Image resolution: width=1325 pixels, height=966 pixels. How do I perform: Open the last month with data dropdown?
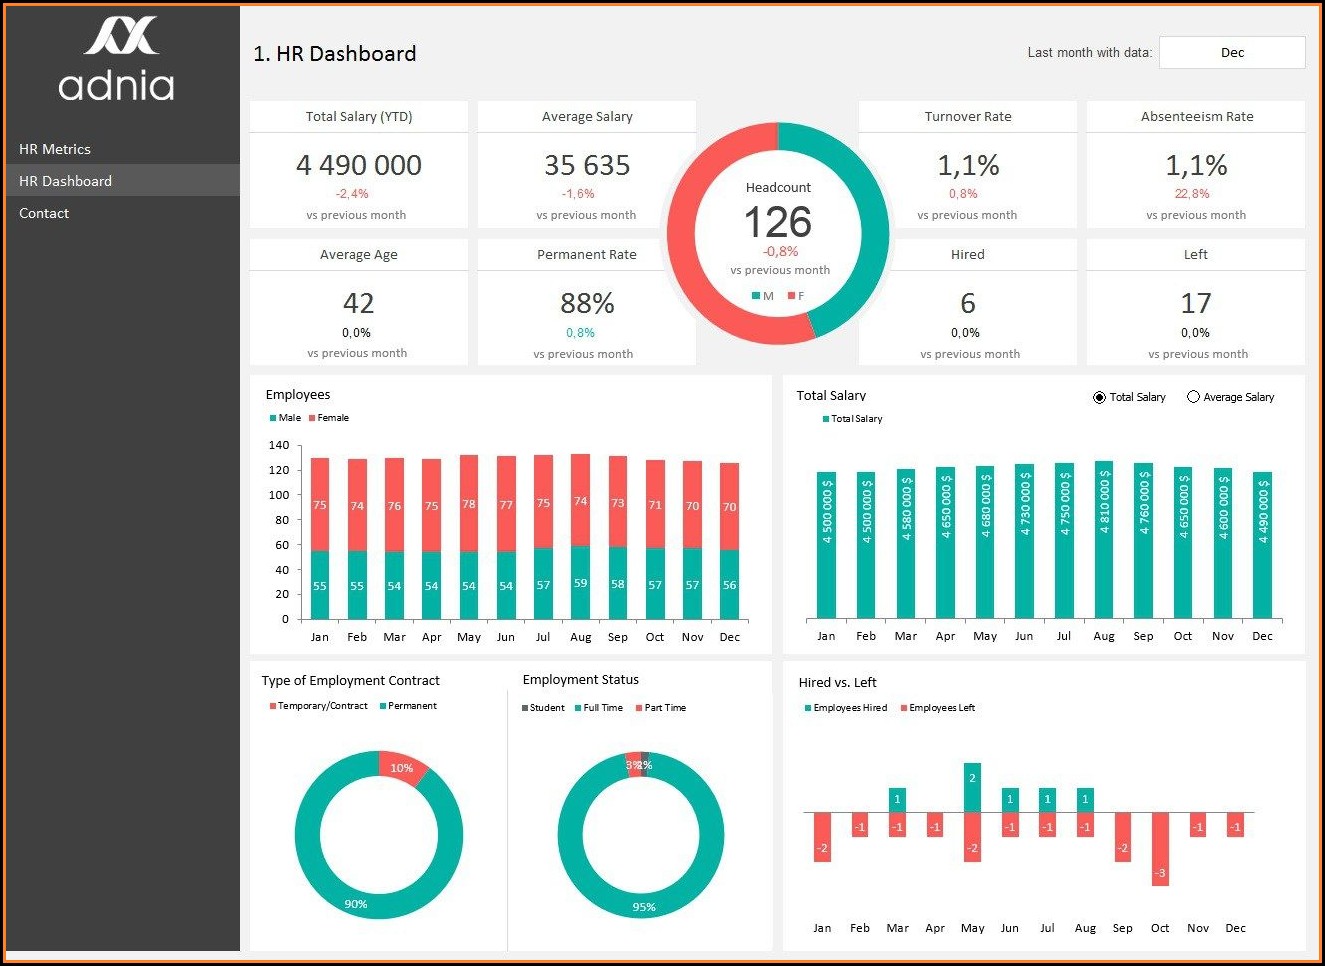[x=1231, y=53]
